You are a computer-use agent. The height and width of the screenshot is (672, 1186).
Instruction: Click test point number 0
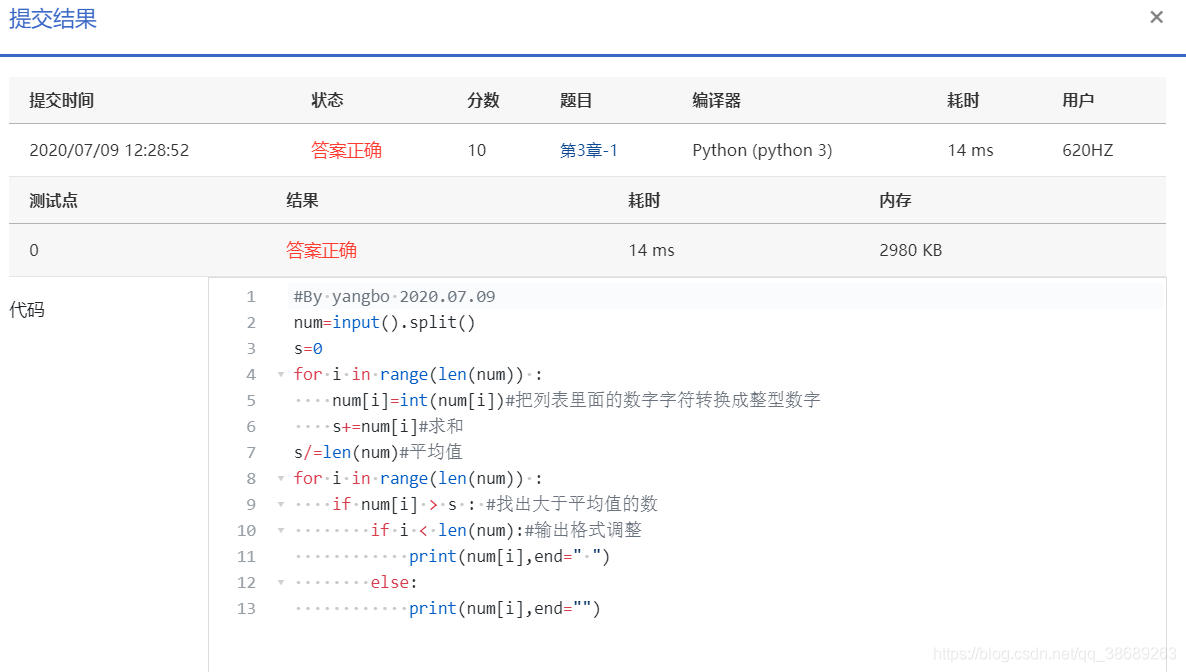[x=34, y=250]
